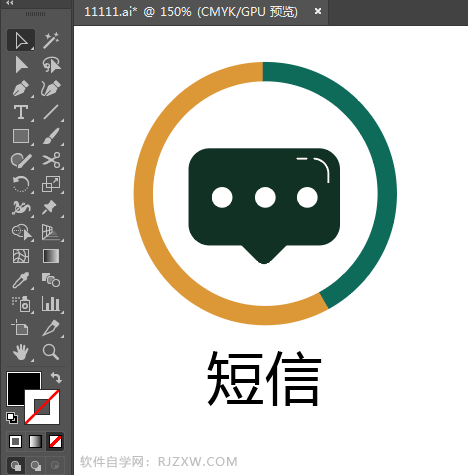Image resolution: width=468 pixels, height=475 pixels.
Task: Swap fill and stroke colors arrow
Action: tap(56, 378)
